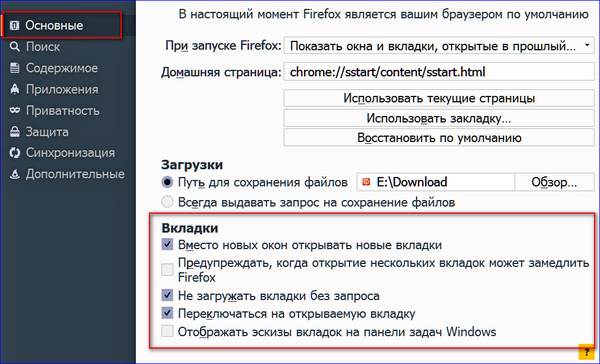Click the lock icon next to Защита
Viewport: 600px width, 364px height.
coord(15,132)
